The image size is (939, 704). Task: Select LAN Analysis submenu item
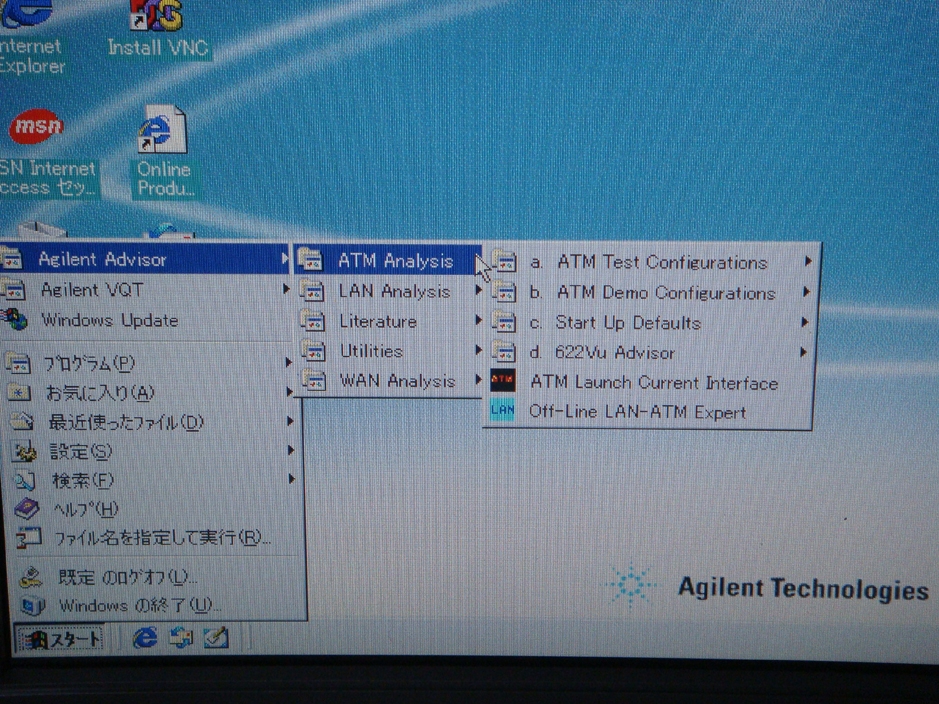click(x=390, y=291)
